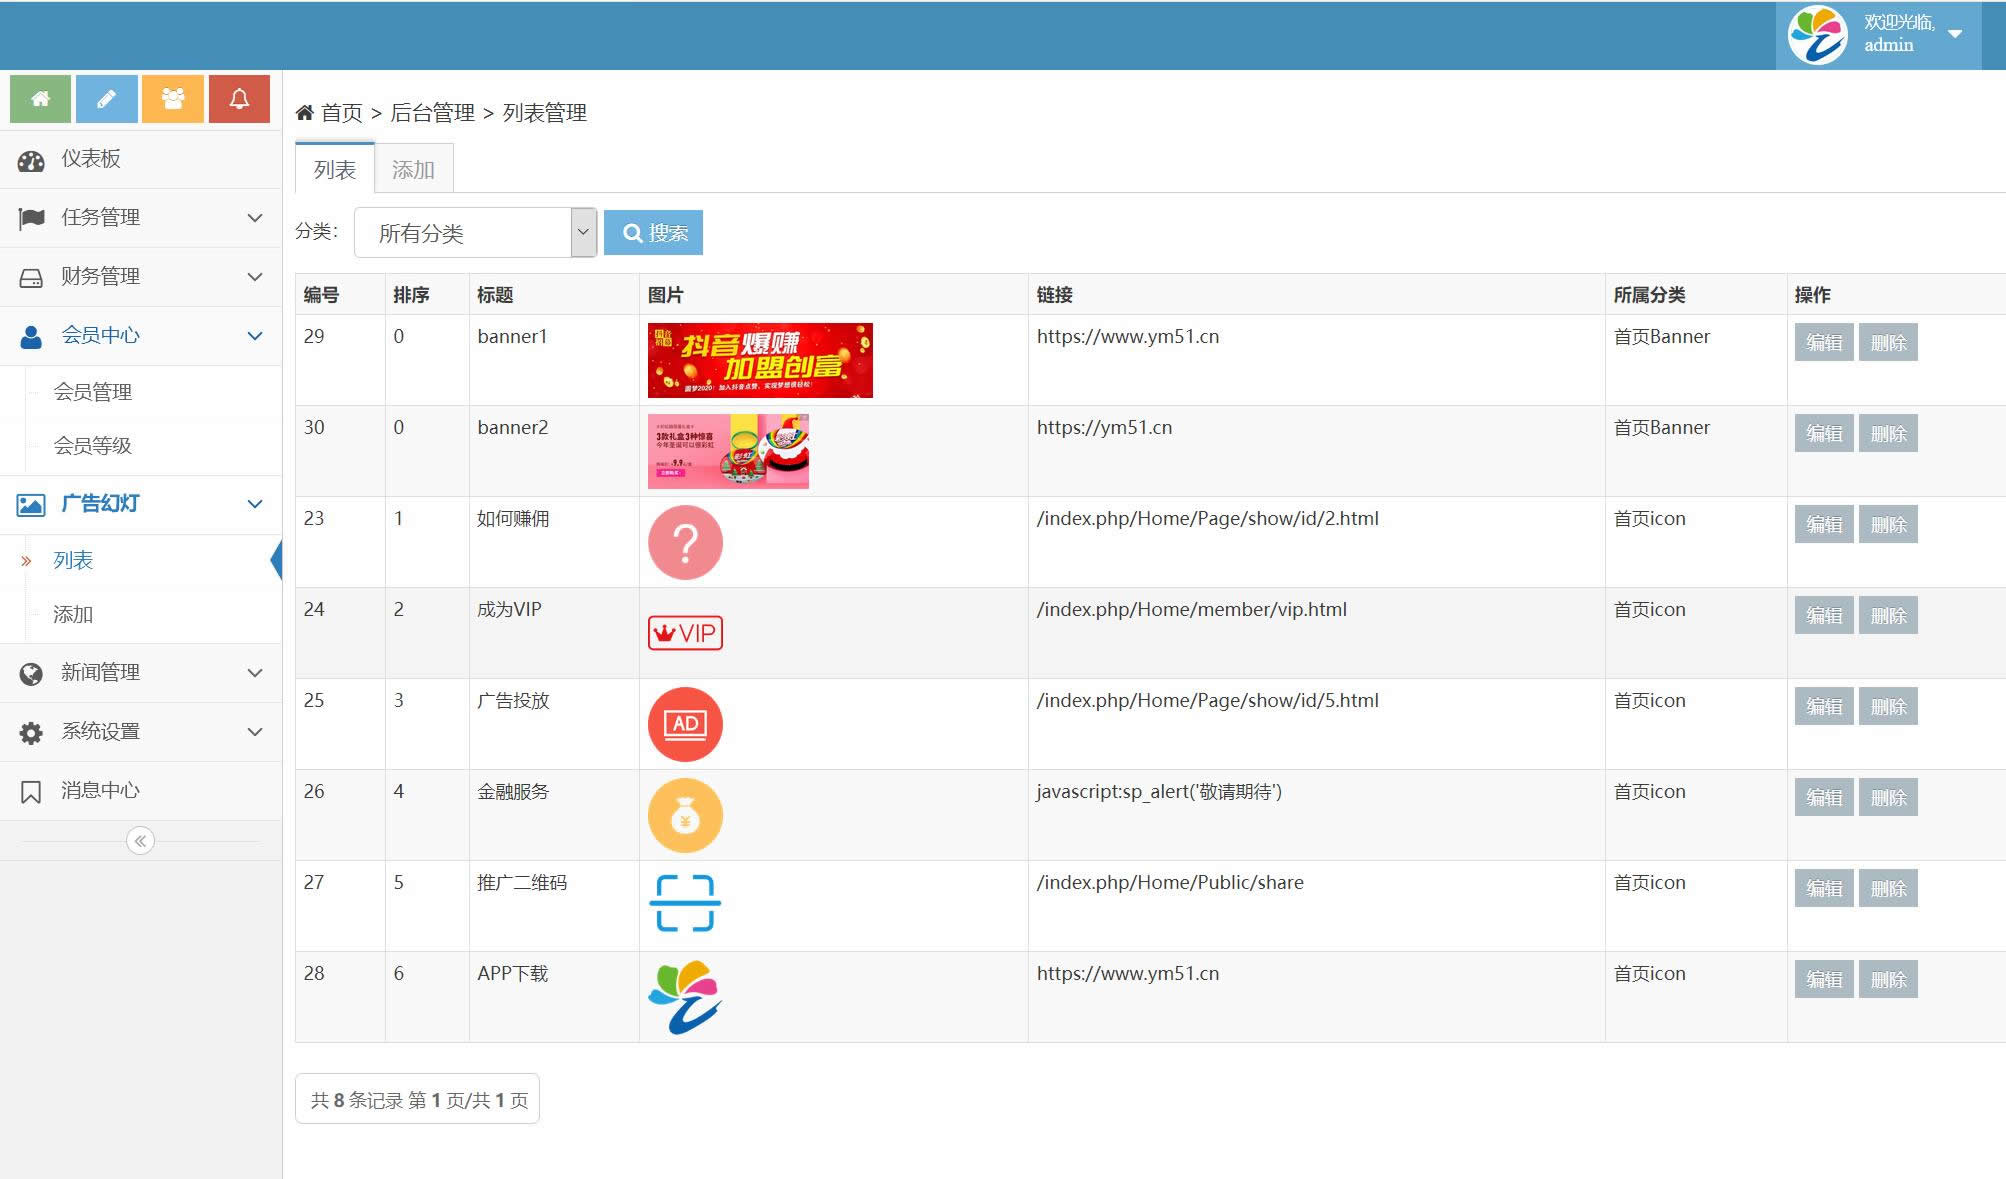
Task: Click the gear icon beside 系统设置
Action: [x=31, y=732]
